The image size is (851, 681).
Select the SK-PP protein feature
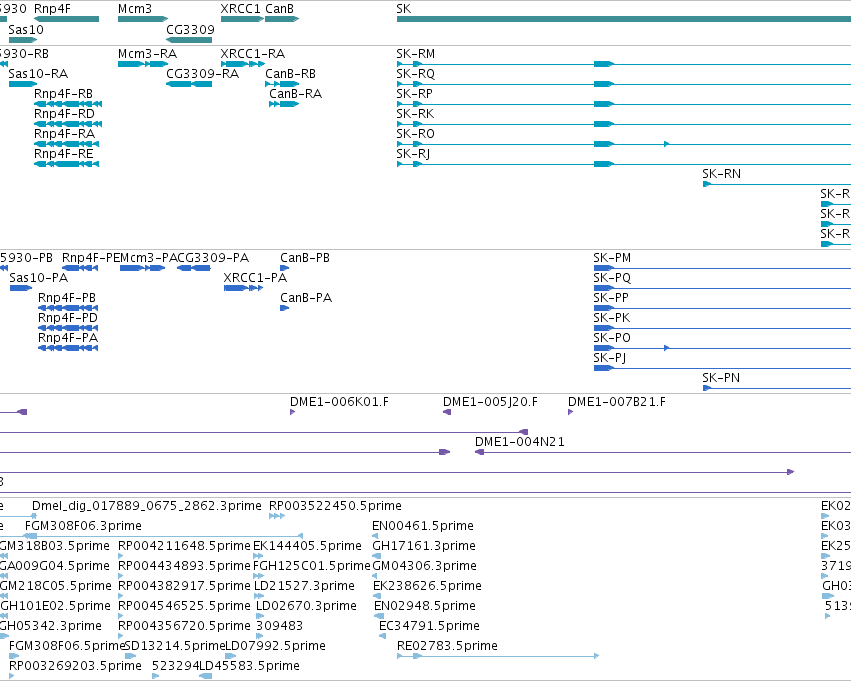click(x=722, y=308)
